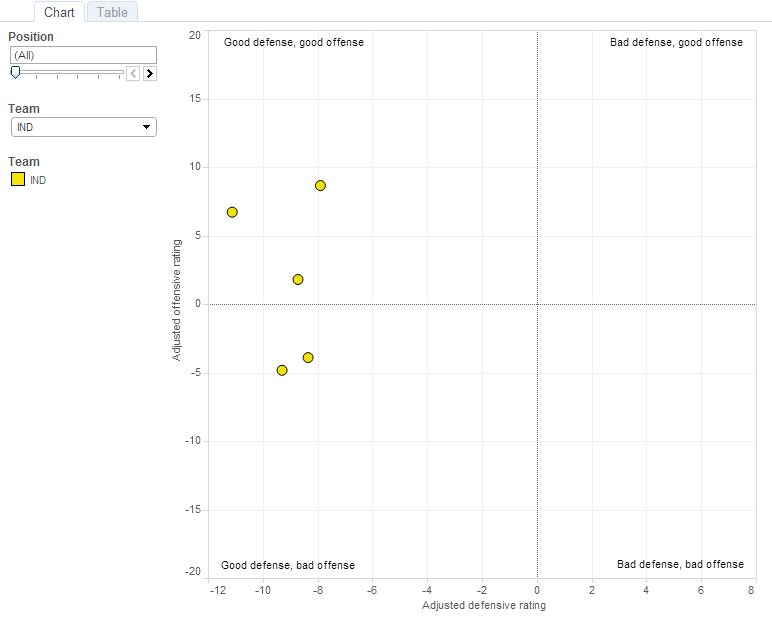Image resolution: width=772 pixels, height=619 pixels.
Task: Select the Chart tab
Action: tap(59, 12)
